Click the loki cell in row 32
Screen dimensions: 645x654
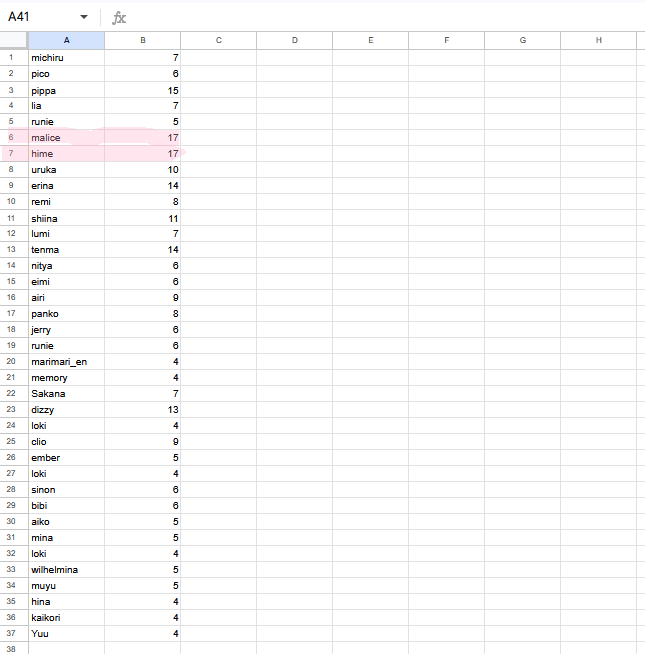pos(66,553)
